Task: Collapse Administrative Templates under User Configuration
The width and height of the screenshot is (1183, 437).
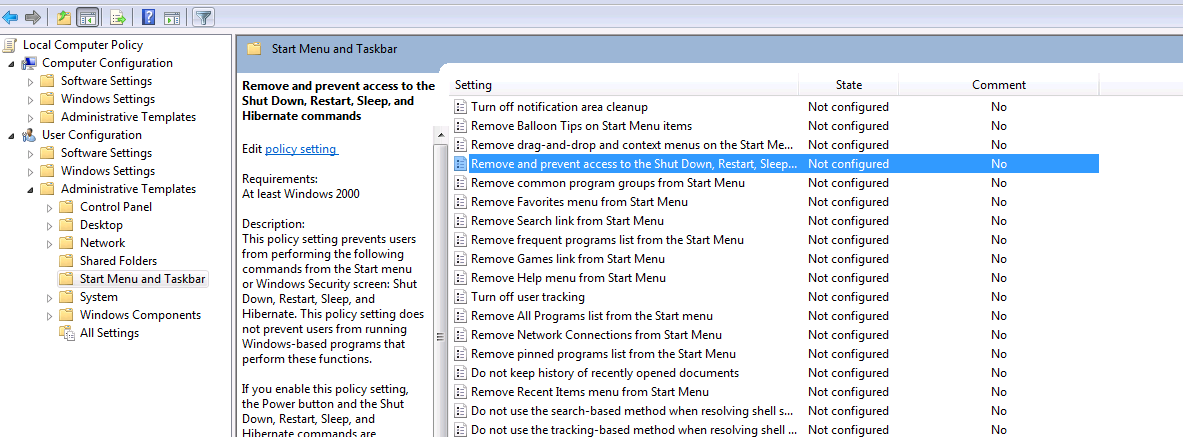Action: click(x=30, y=189)
